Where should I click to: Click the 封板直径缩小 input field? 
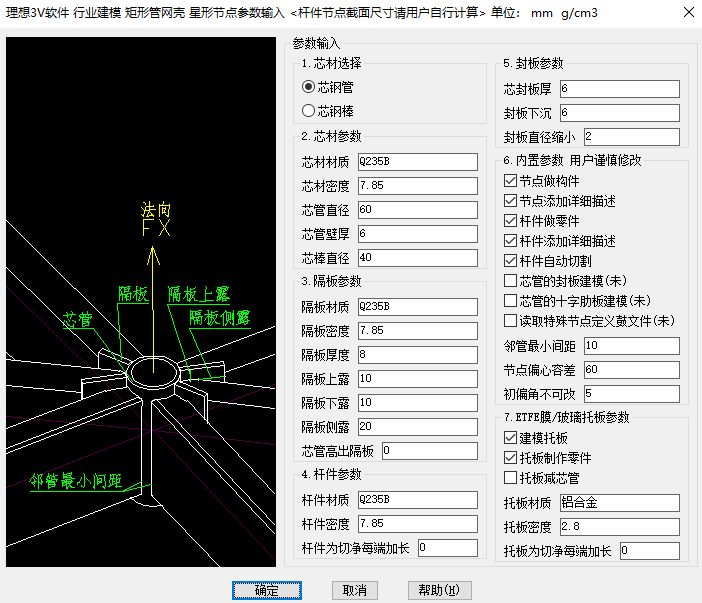(x=632, y=137)
